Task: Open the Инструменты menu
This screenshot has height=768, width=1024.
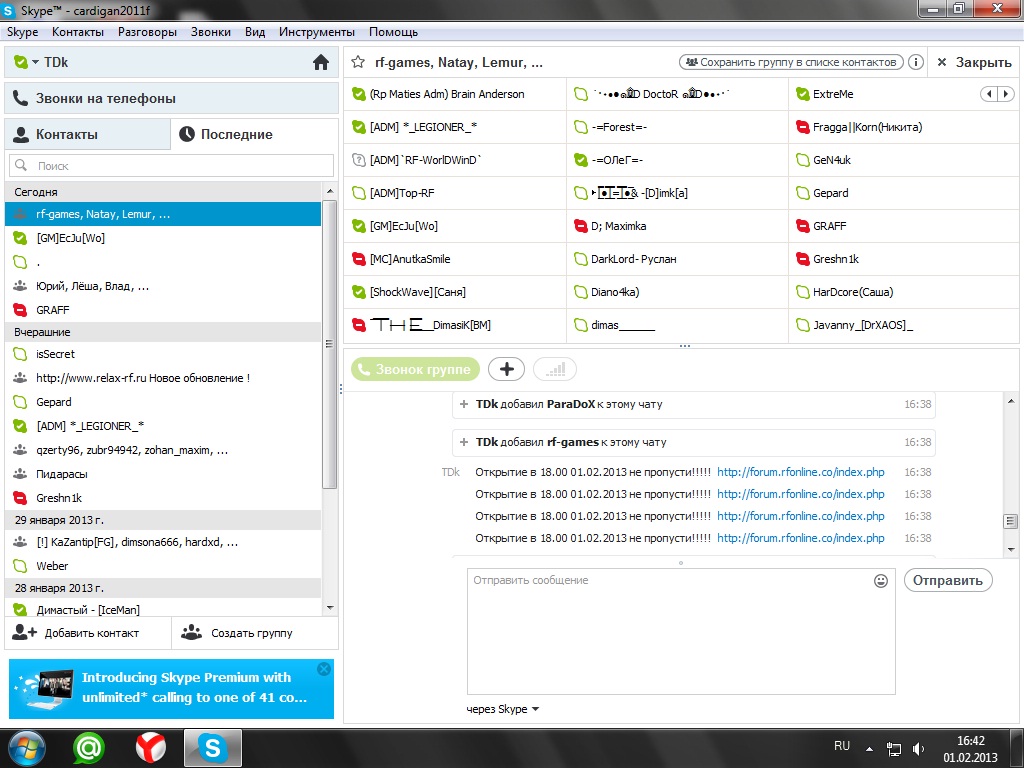Action: click(317, 32)
